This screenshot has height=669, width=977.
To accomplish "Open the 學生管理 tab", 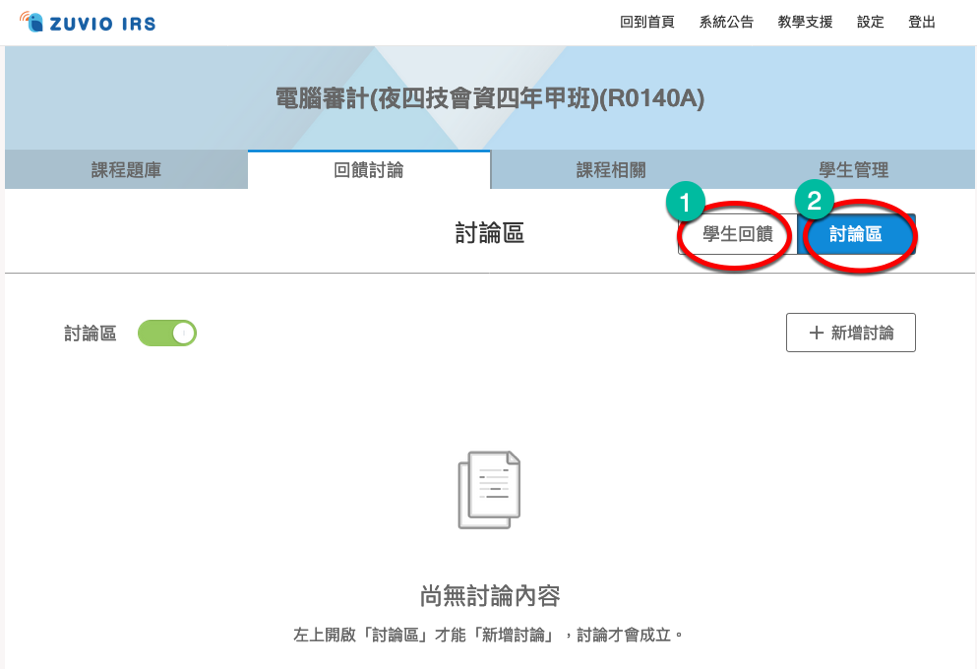I will (854, 169).
